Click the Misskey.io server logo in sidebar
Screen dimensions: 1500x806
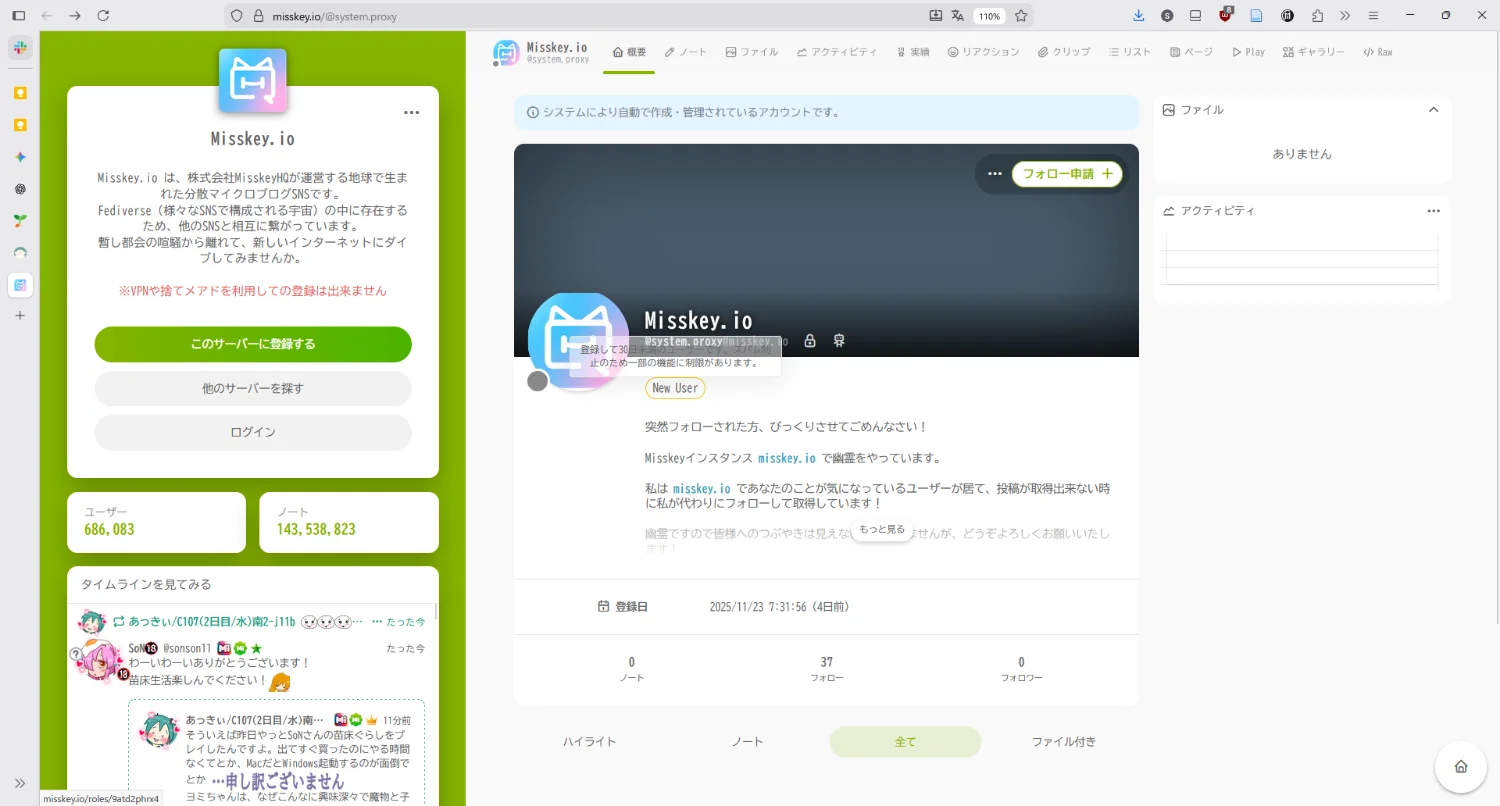pos(253,81)
